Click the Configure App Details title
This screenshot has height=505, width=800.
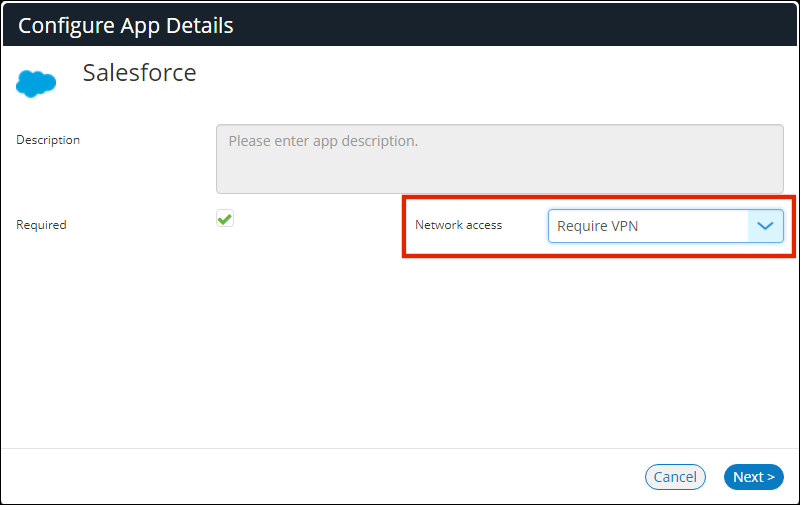coord(126,26)
